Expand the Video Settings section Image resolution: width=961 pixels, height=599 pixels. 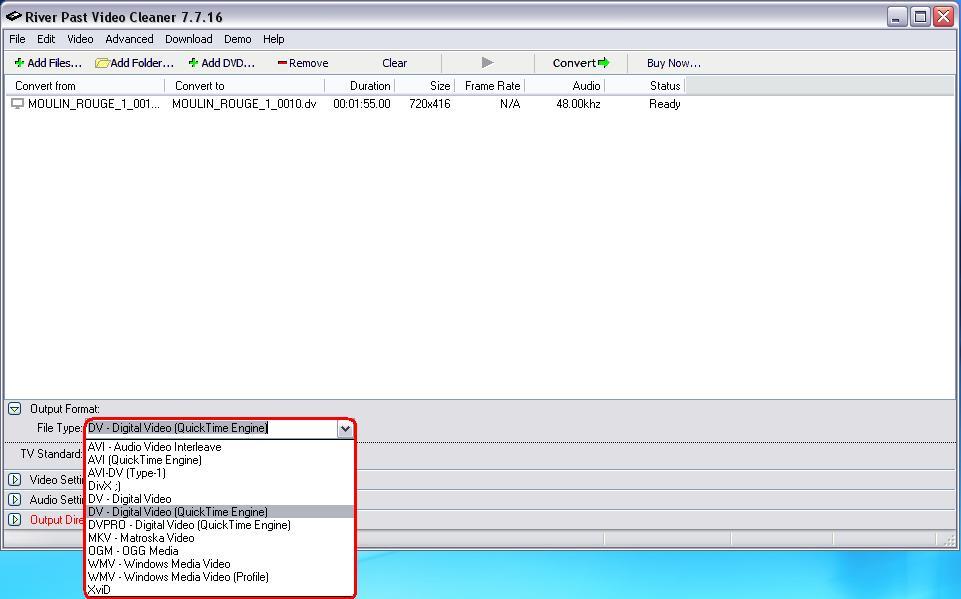click(15, 480)
